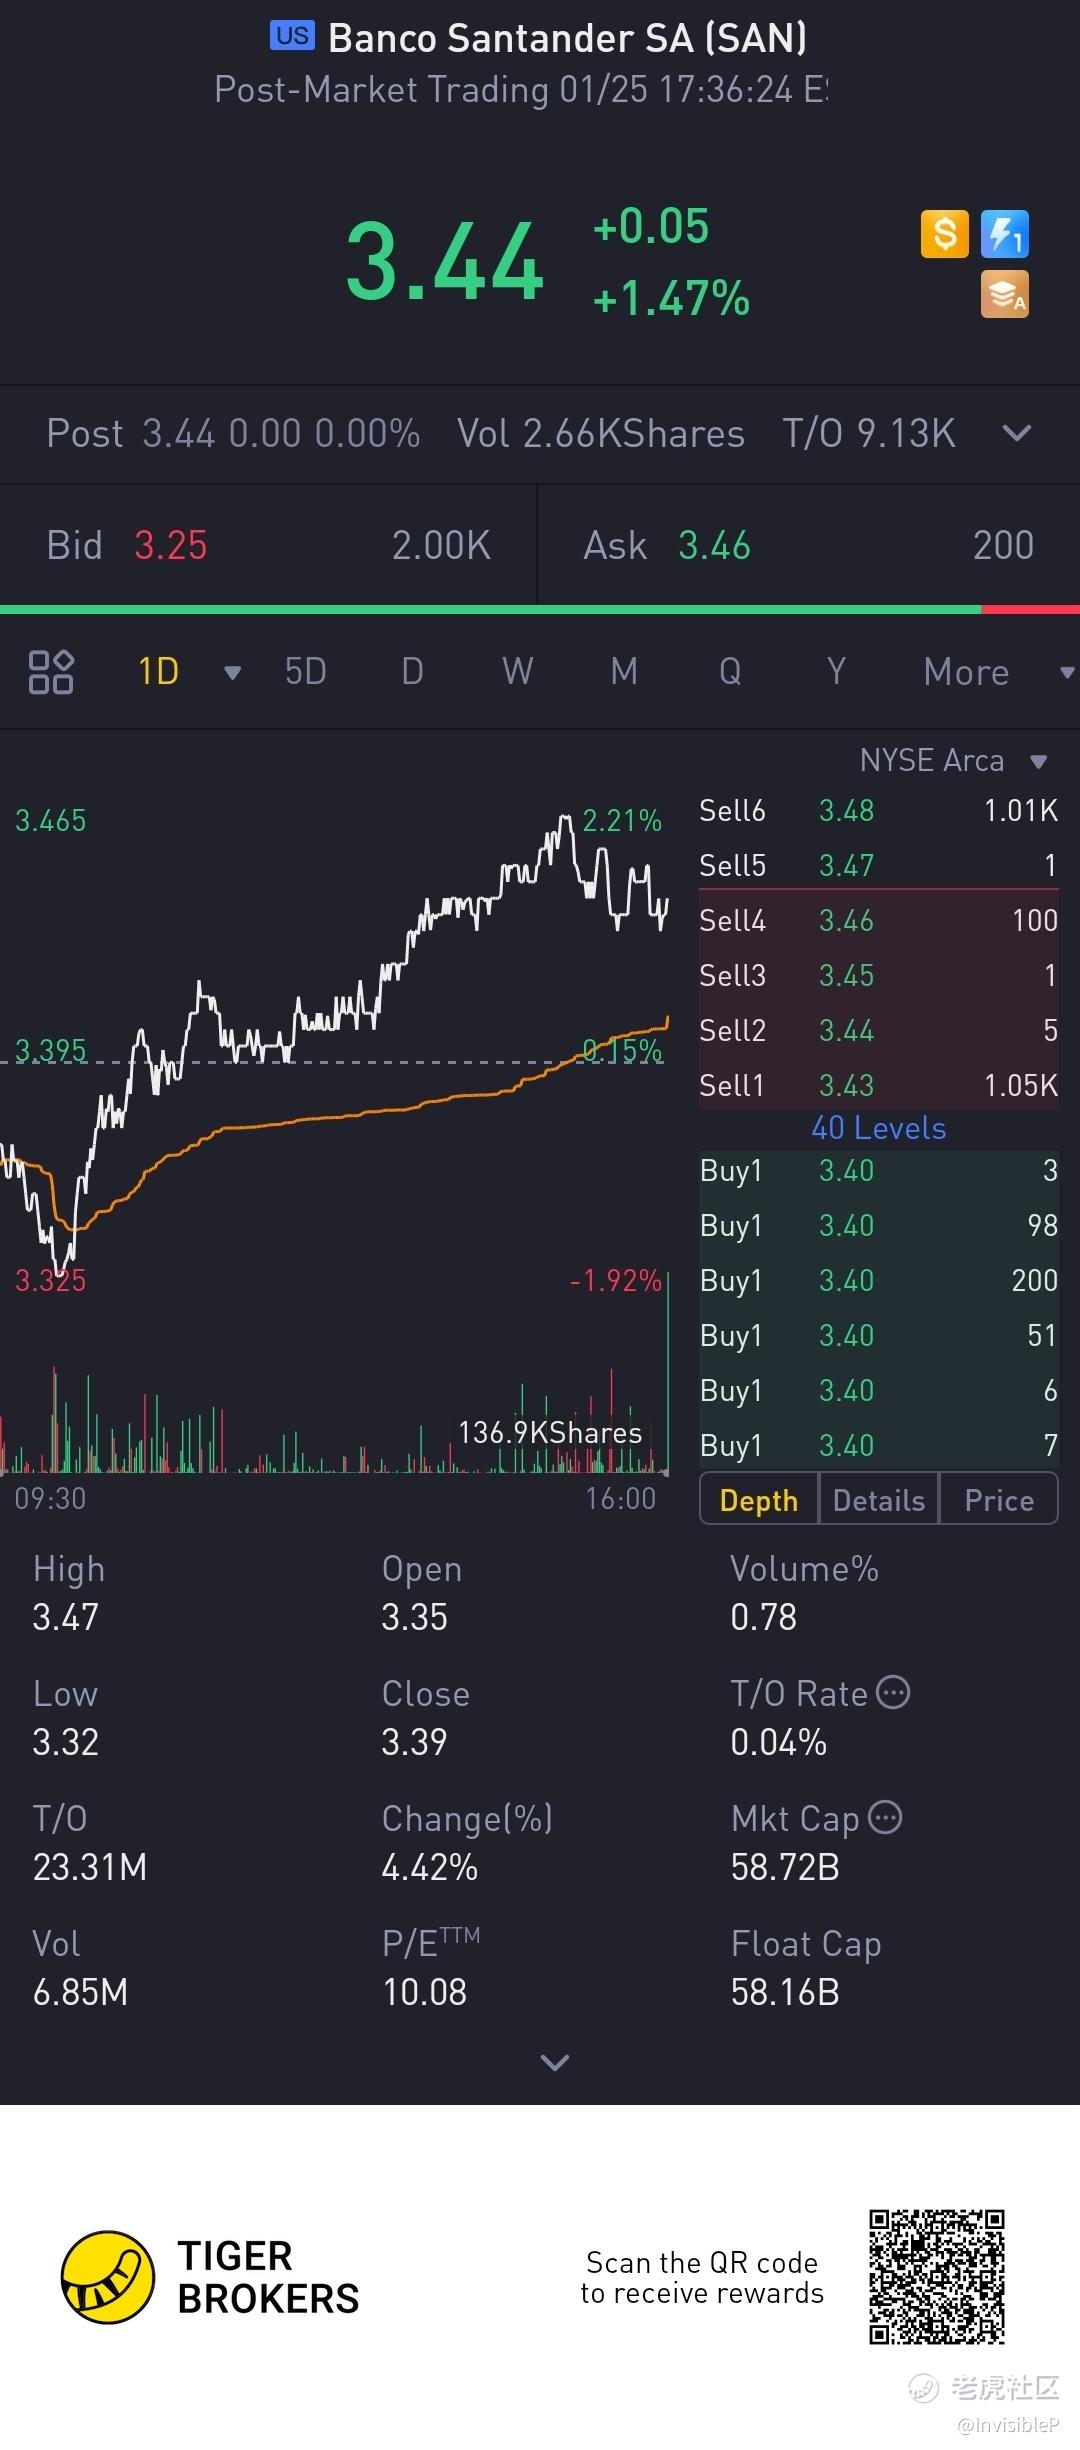Tap the US market flag badge

click(293, 36)
